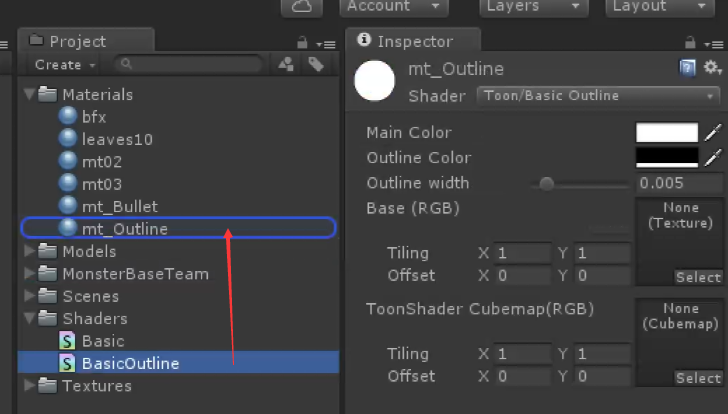Select the mt02 material sphere icon

[x=68, y=161]
